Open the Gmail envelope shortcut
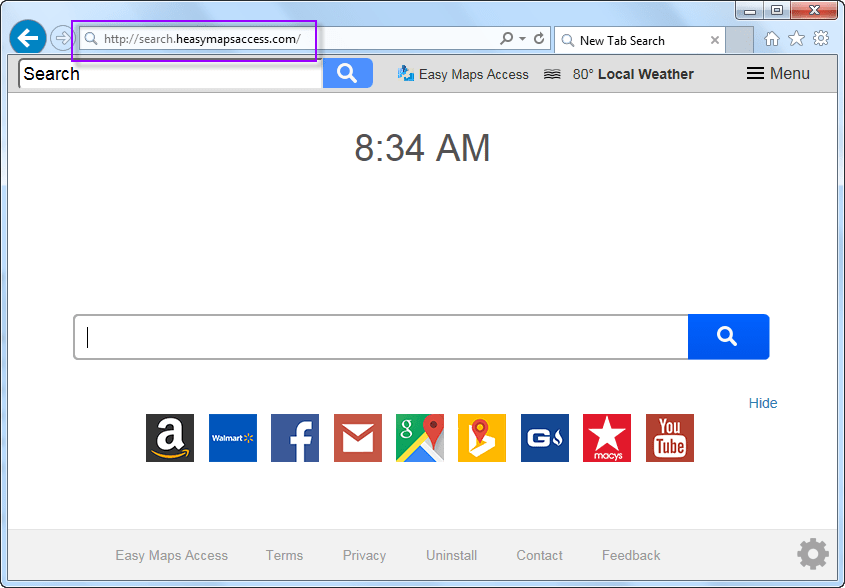845x588 pixels. [358, 438]
